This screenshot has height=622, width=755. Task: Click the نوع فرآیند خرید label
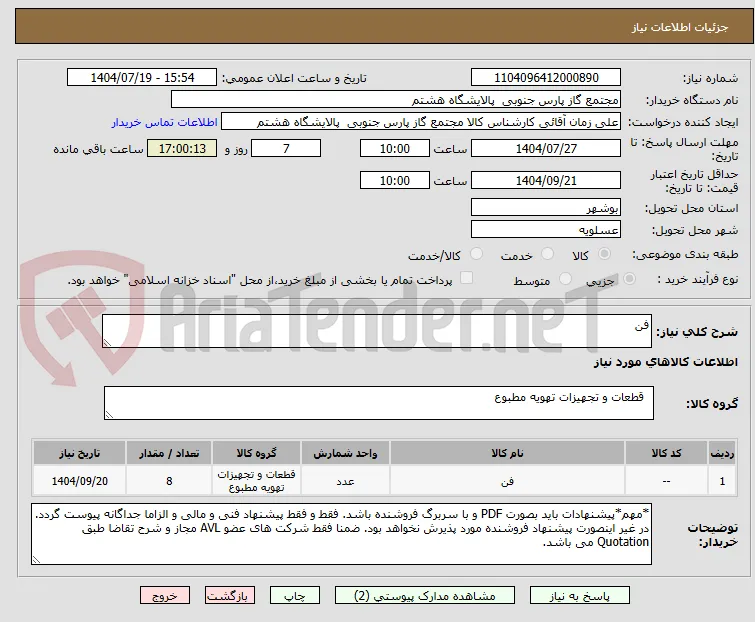[x=698, y=279]
